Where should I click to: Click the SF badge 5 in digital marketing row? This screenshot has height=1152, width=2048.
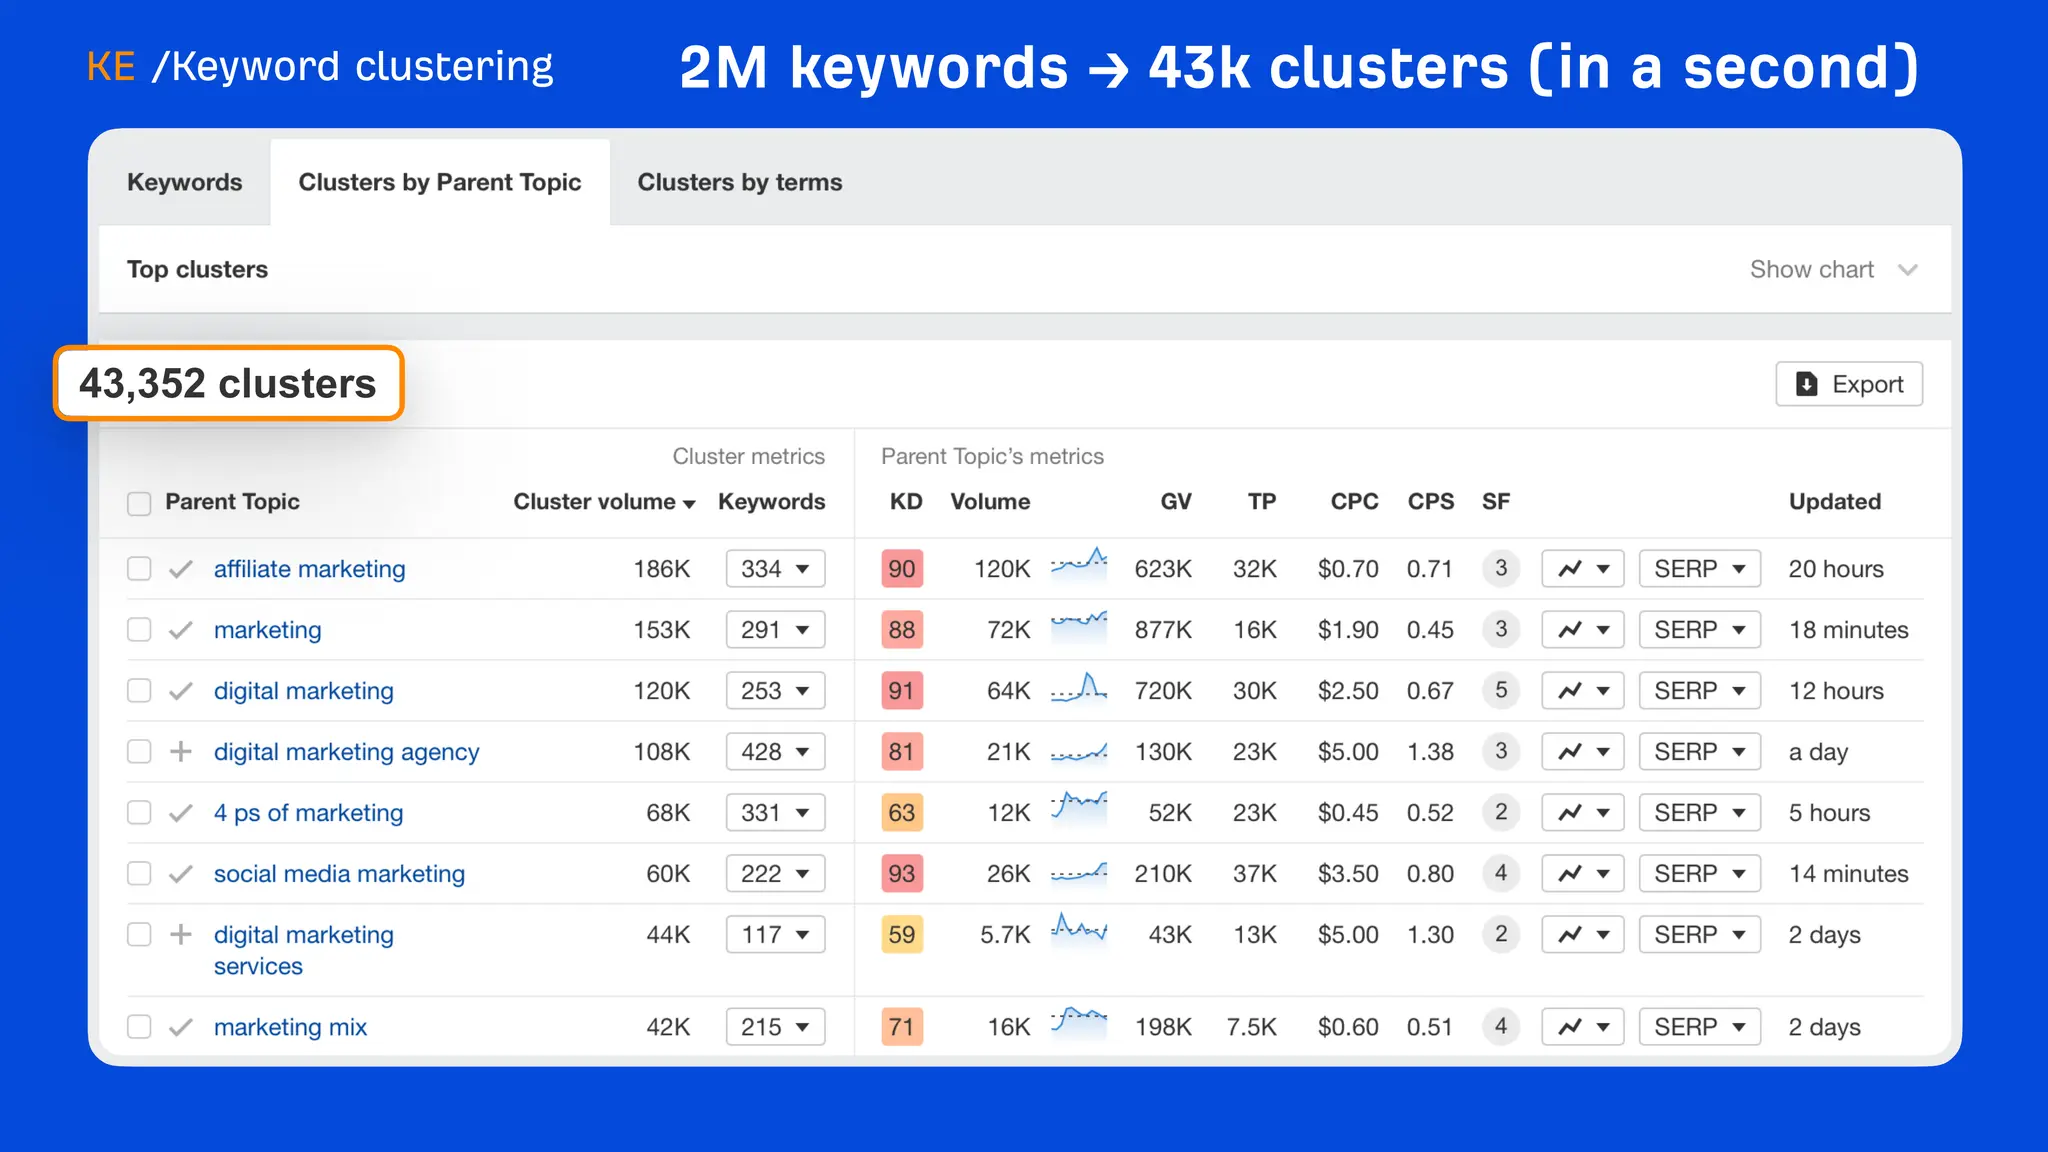pos(1500,690)
